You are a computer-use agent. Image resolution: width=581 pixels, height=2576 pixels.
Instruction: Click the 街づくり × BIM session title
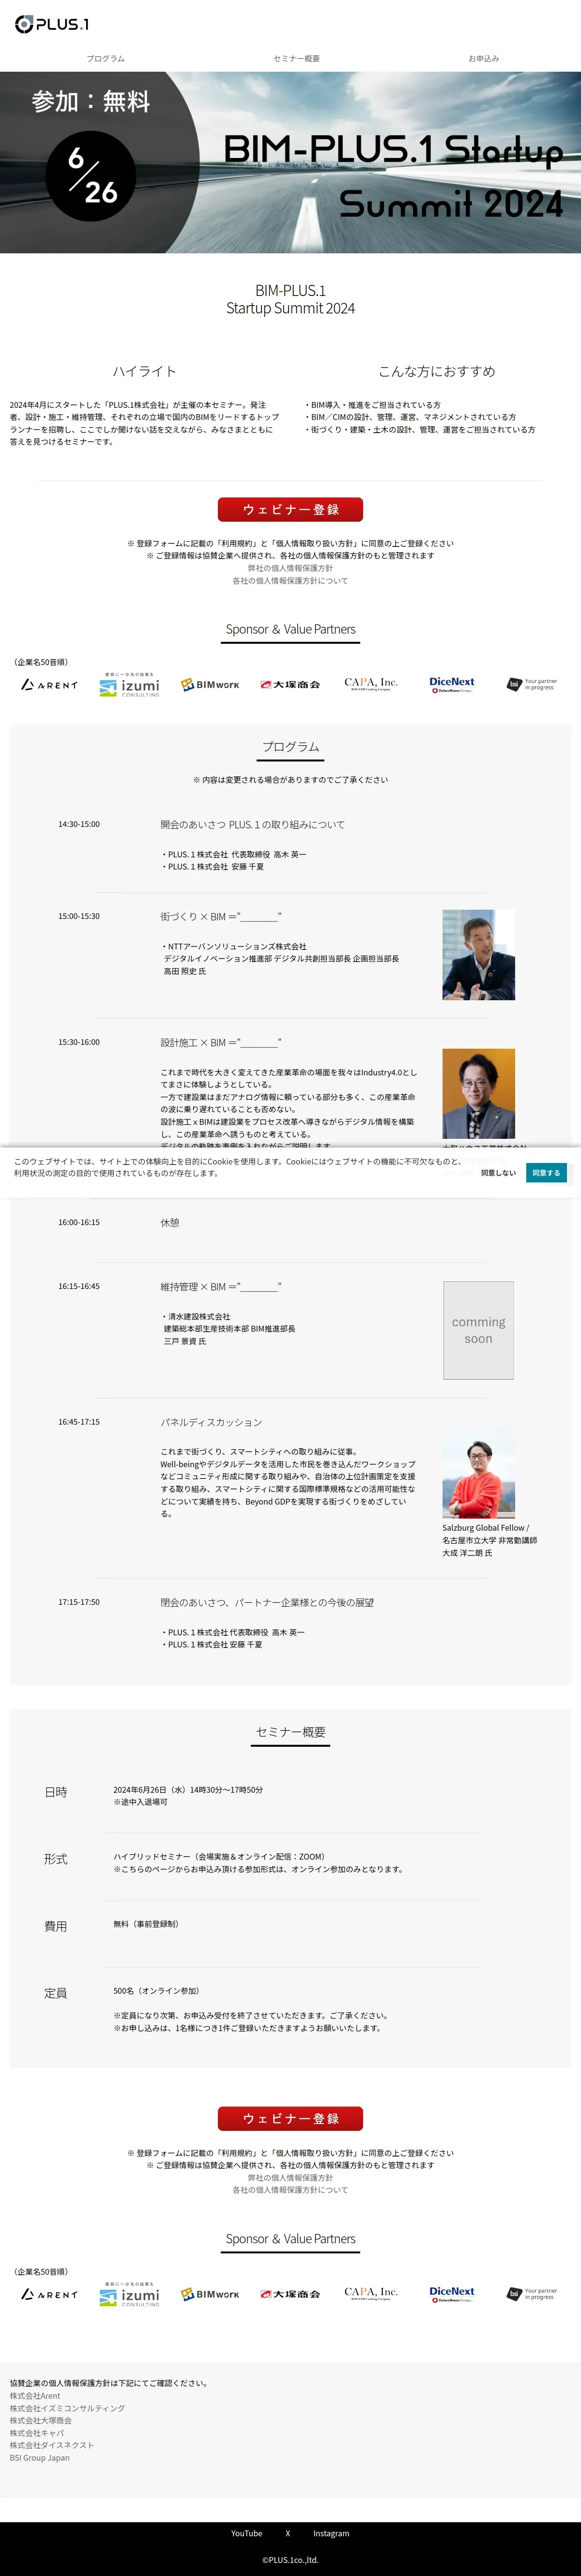pyautogui.click(x=221, y=916)
